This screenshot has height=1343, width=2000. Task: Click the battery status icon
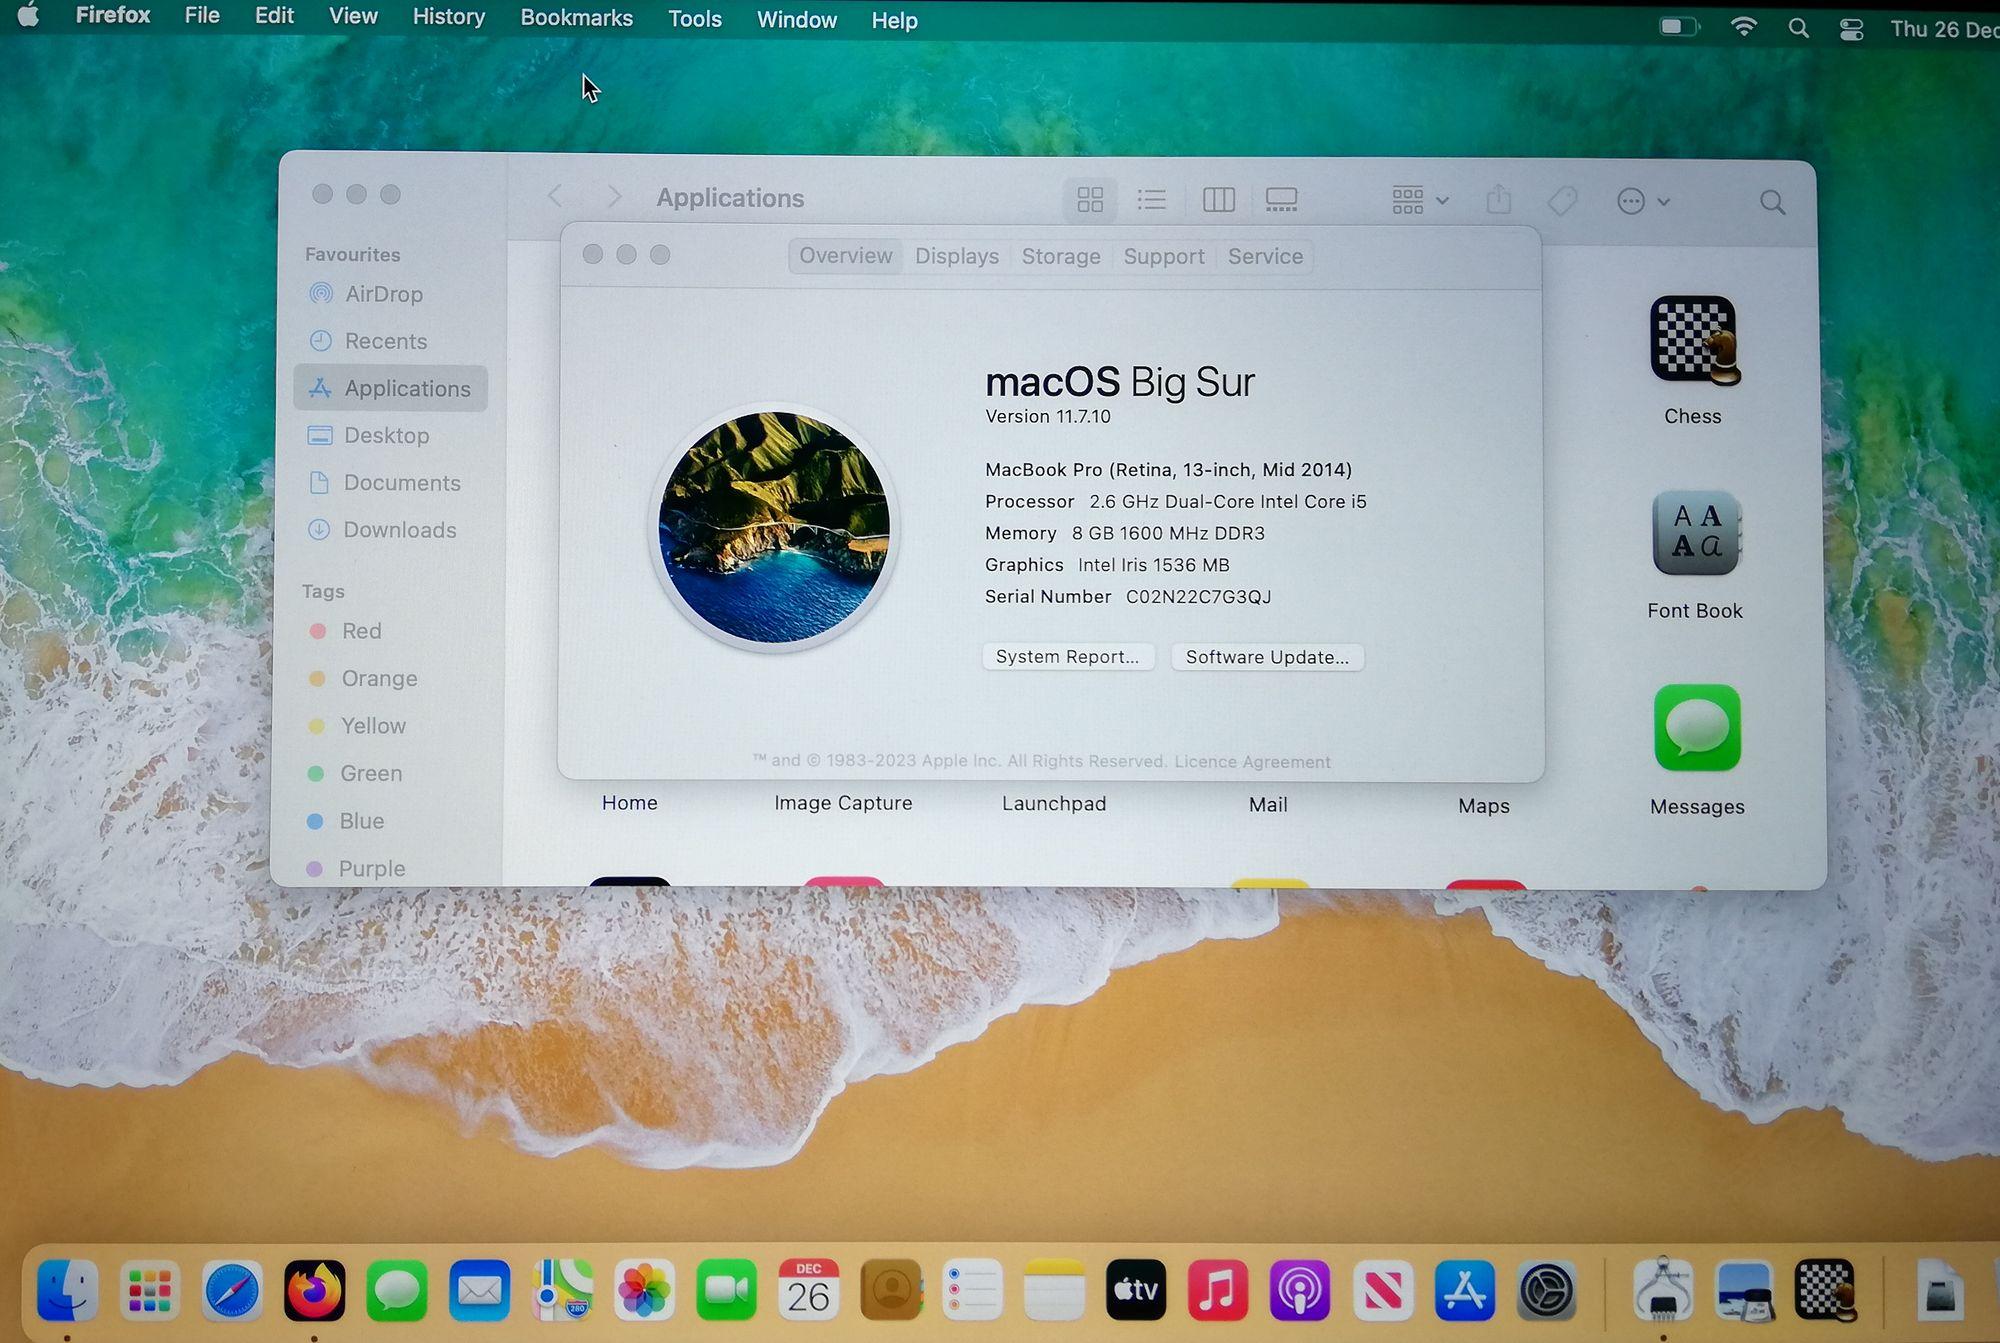[x=1679, y=27]
